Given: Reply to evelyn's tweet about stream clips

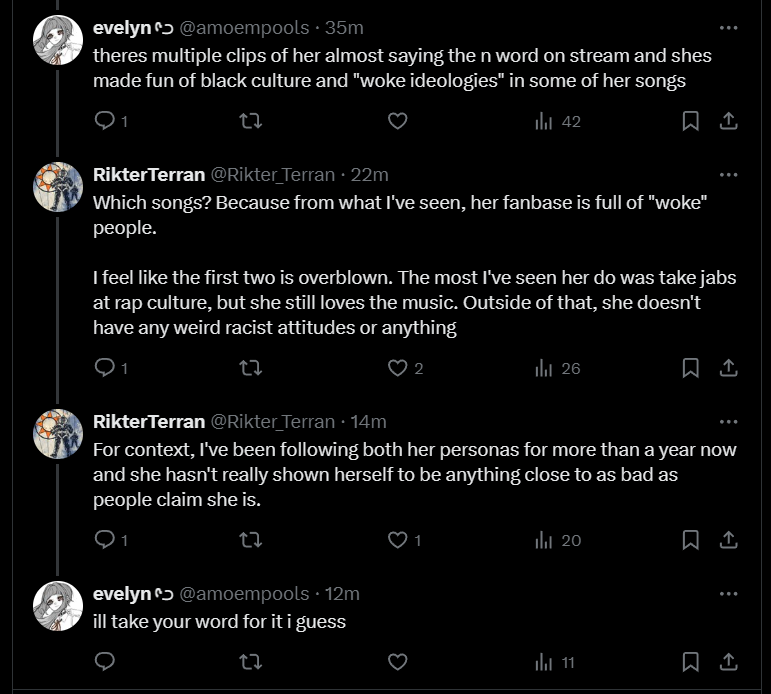Looking at the screenshot, I should tap(105, 121).
